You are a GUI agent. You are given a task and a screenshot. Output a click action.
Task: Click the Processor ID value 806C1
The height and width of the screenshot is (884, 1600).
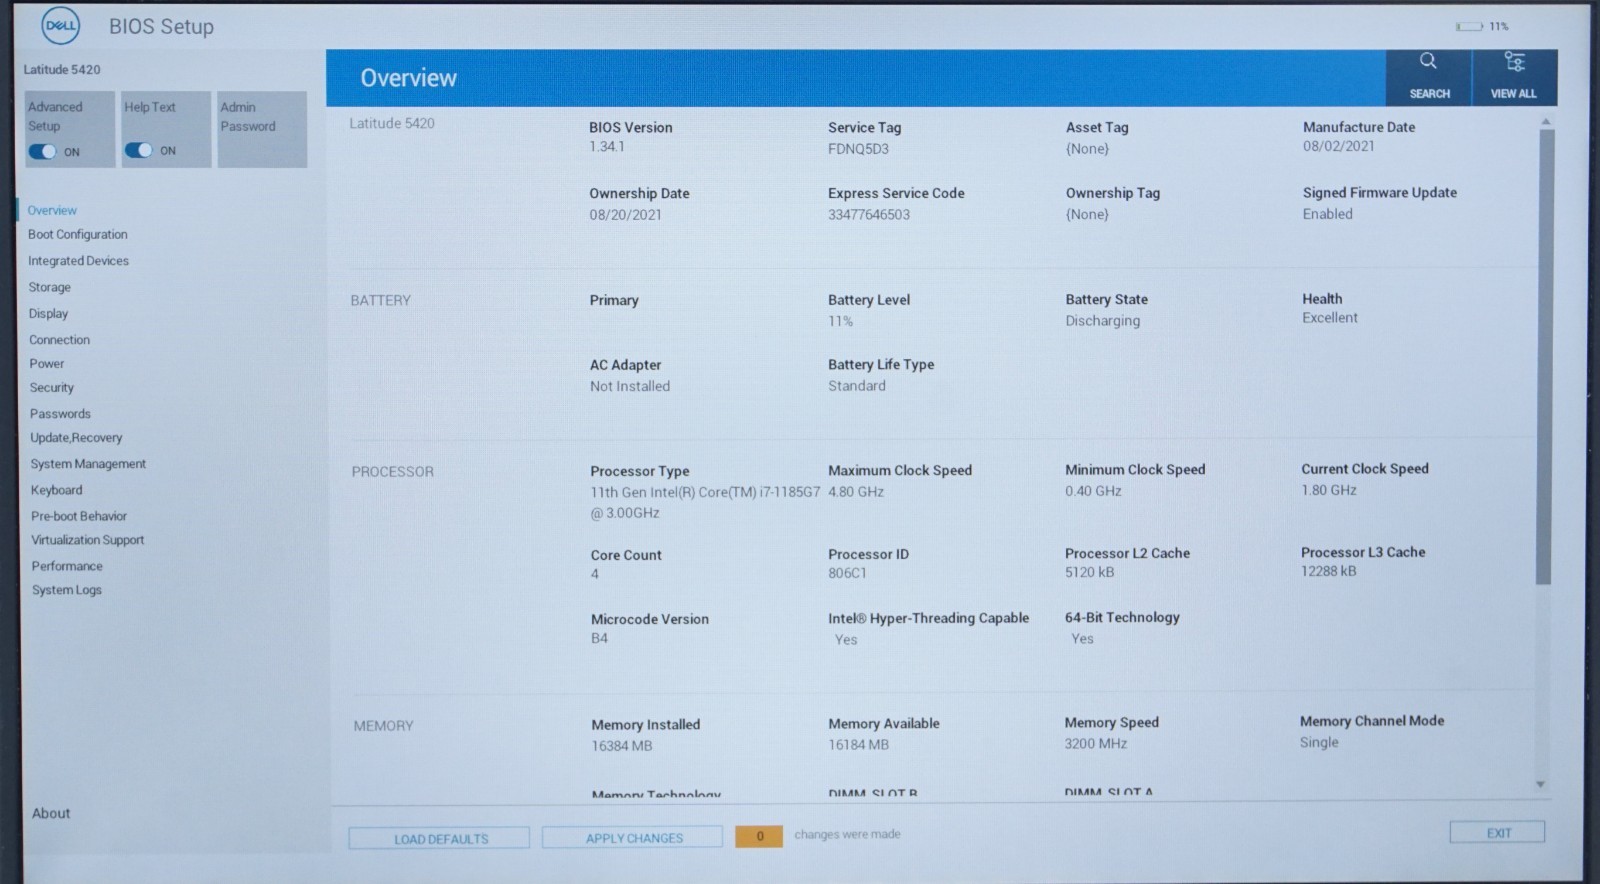(847, 573)
